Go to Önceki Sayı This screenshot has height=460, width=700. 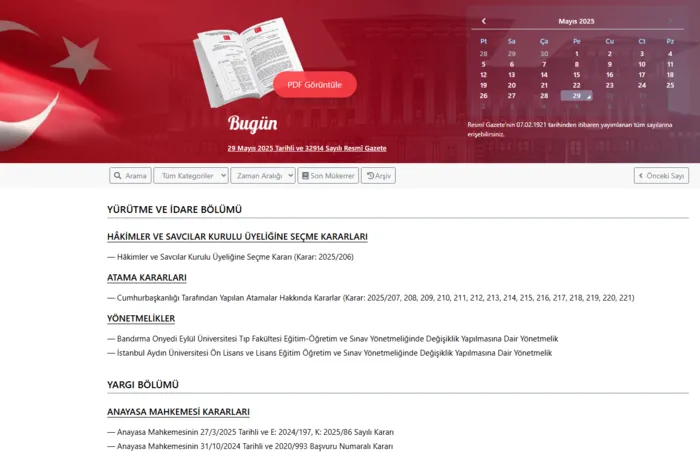(x=661, y=176)
